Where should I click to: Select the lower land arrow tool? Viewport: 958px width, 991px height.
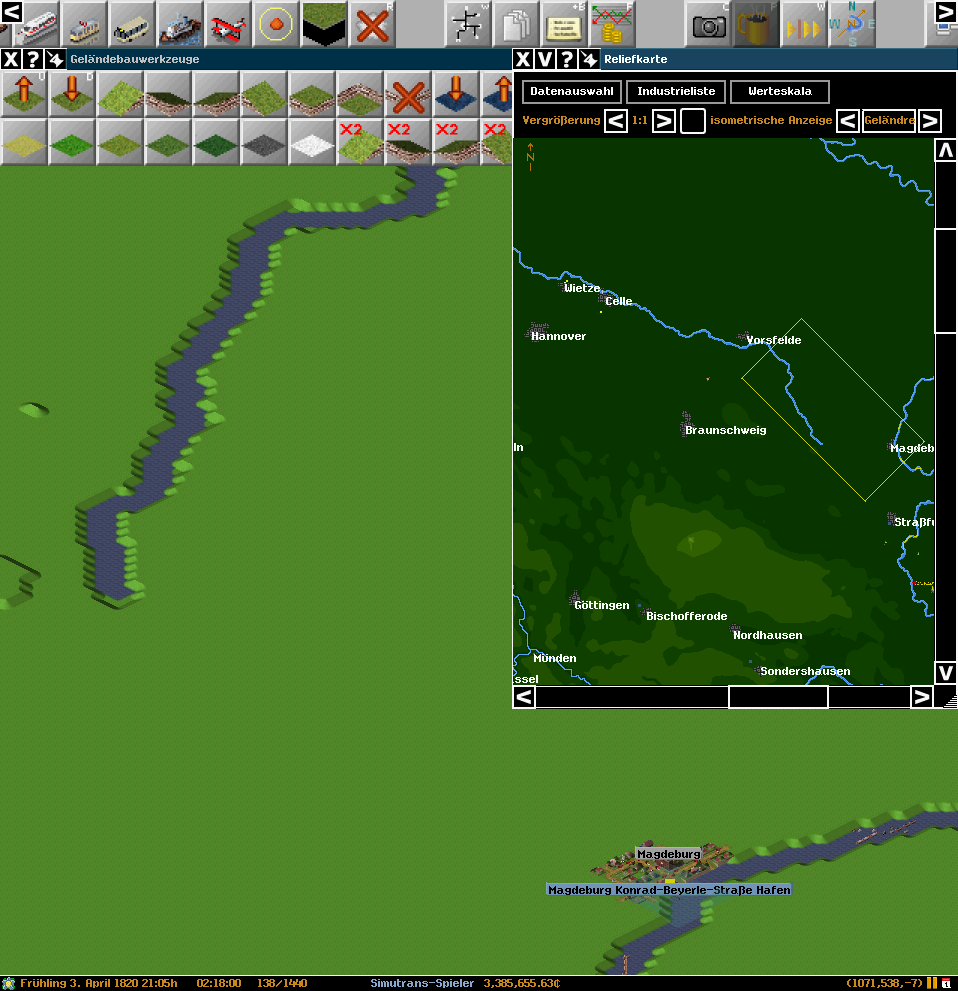pos(71,94)
